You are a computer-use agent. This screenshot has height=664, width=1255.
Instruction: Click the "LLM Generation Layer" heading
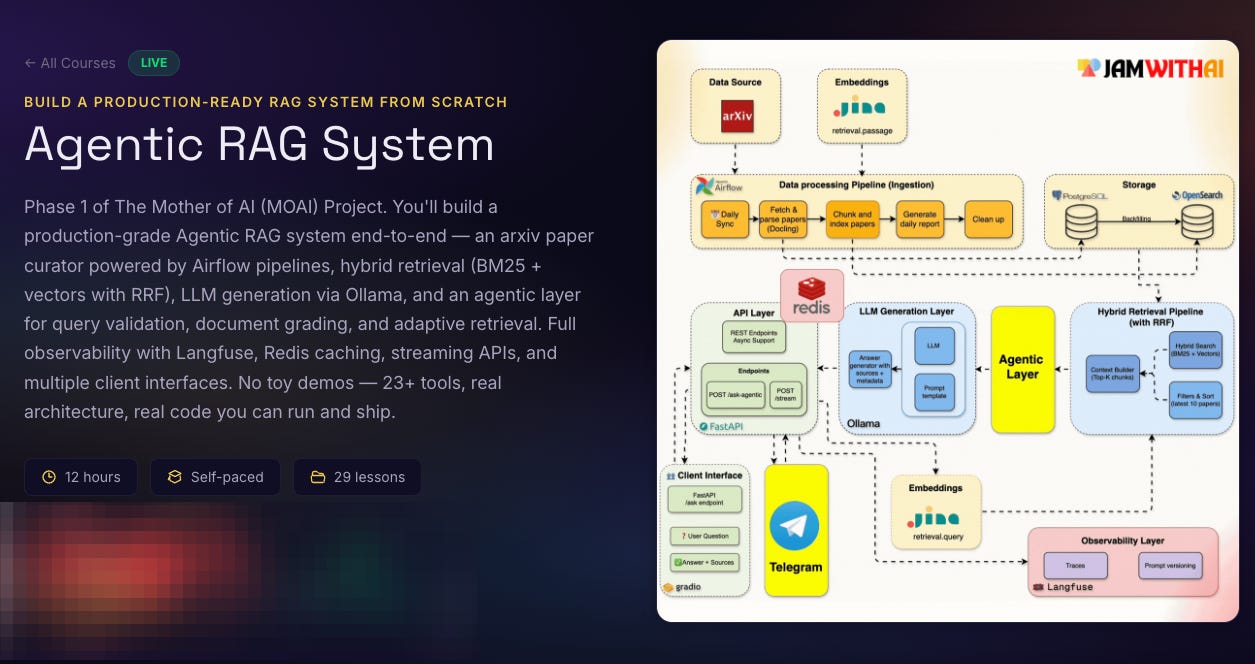click(907, 311)
